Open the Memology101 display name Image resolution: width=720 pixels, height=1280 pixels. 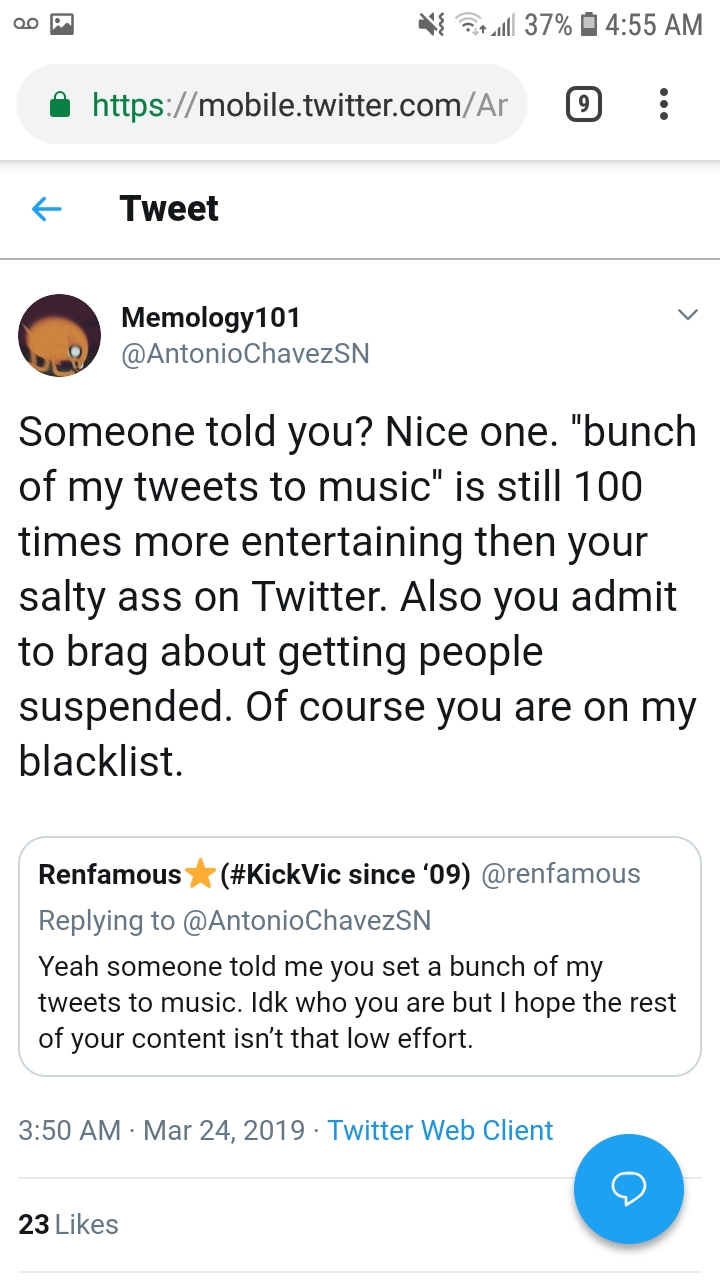[210, 317]
